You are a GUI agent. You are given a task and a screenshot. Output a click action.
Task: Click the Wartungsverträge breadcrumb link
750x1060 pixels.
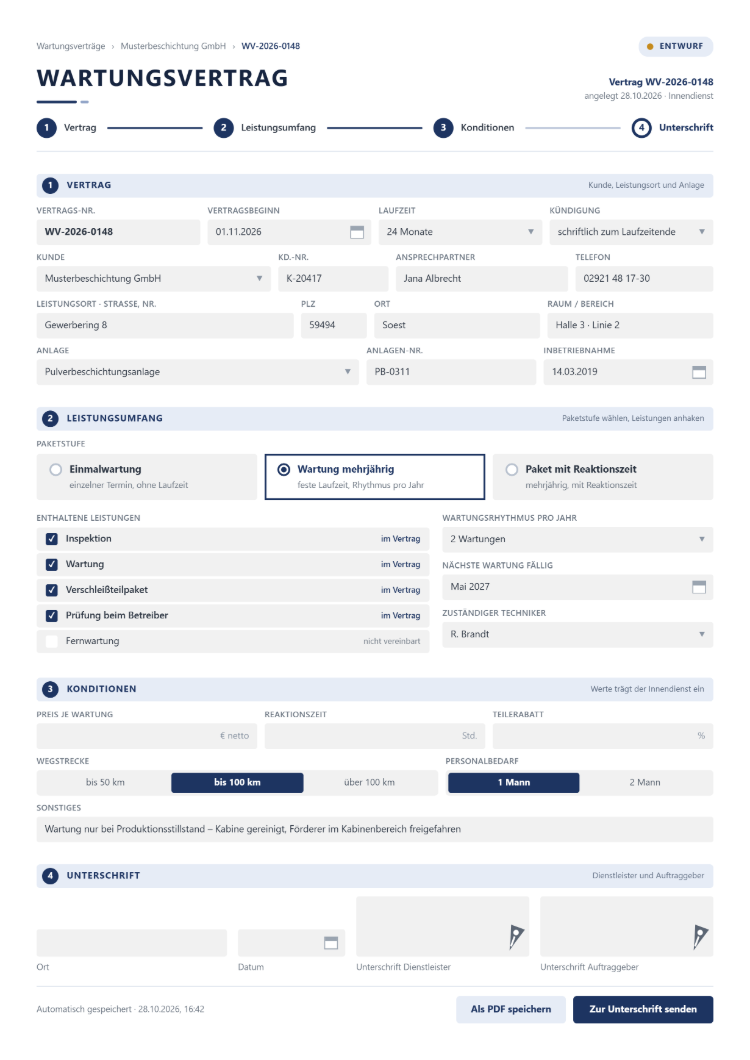[x=71, y=46]
